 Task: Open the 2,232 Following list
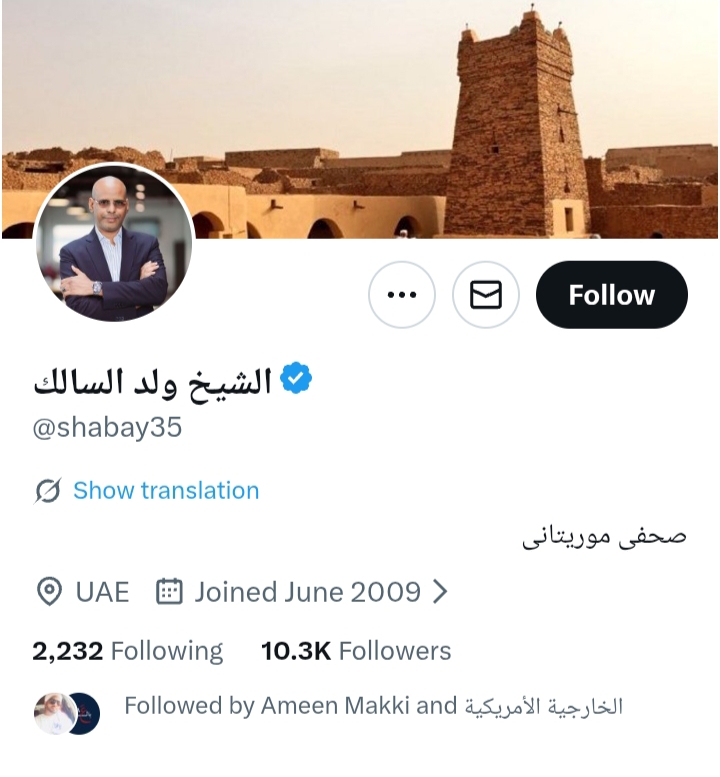pos(127,651)
